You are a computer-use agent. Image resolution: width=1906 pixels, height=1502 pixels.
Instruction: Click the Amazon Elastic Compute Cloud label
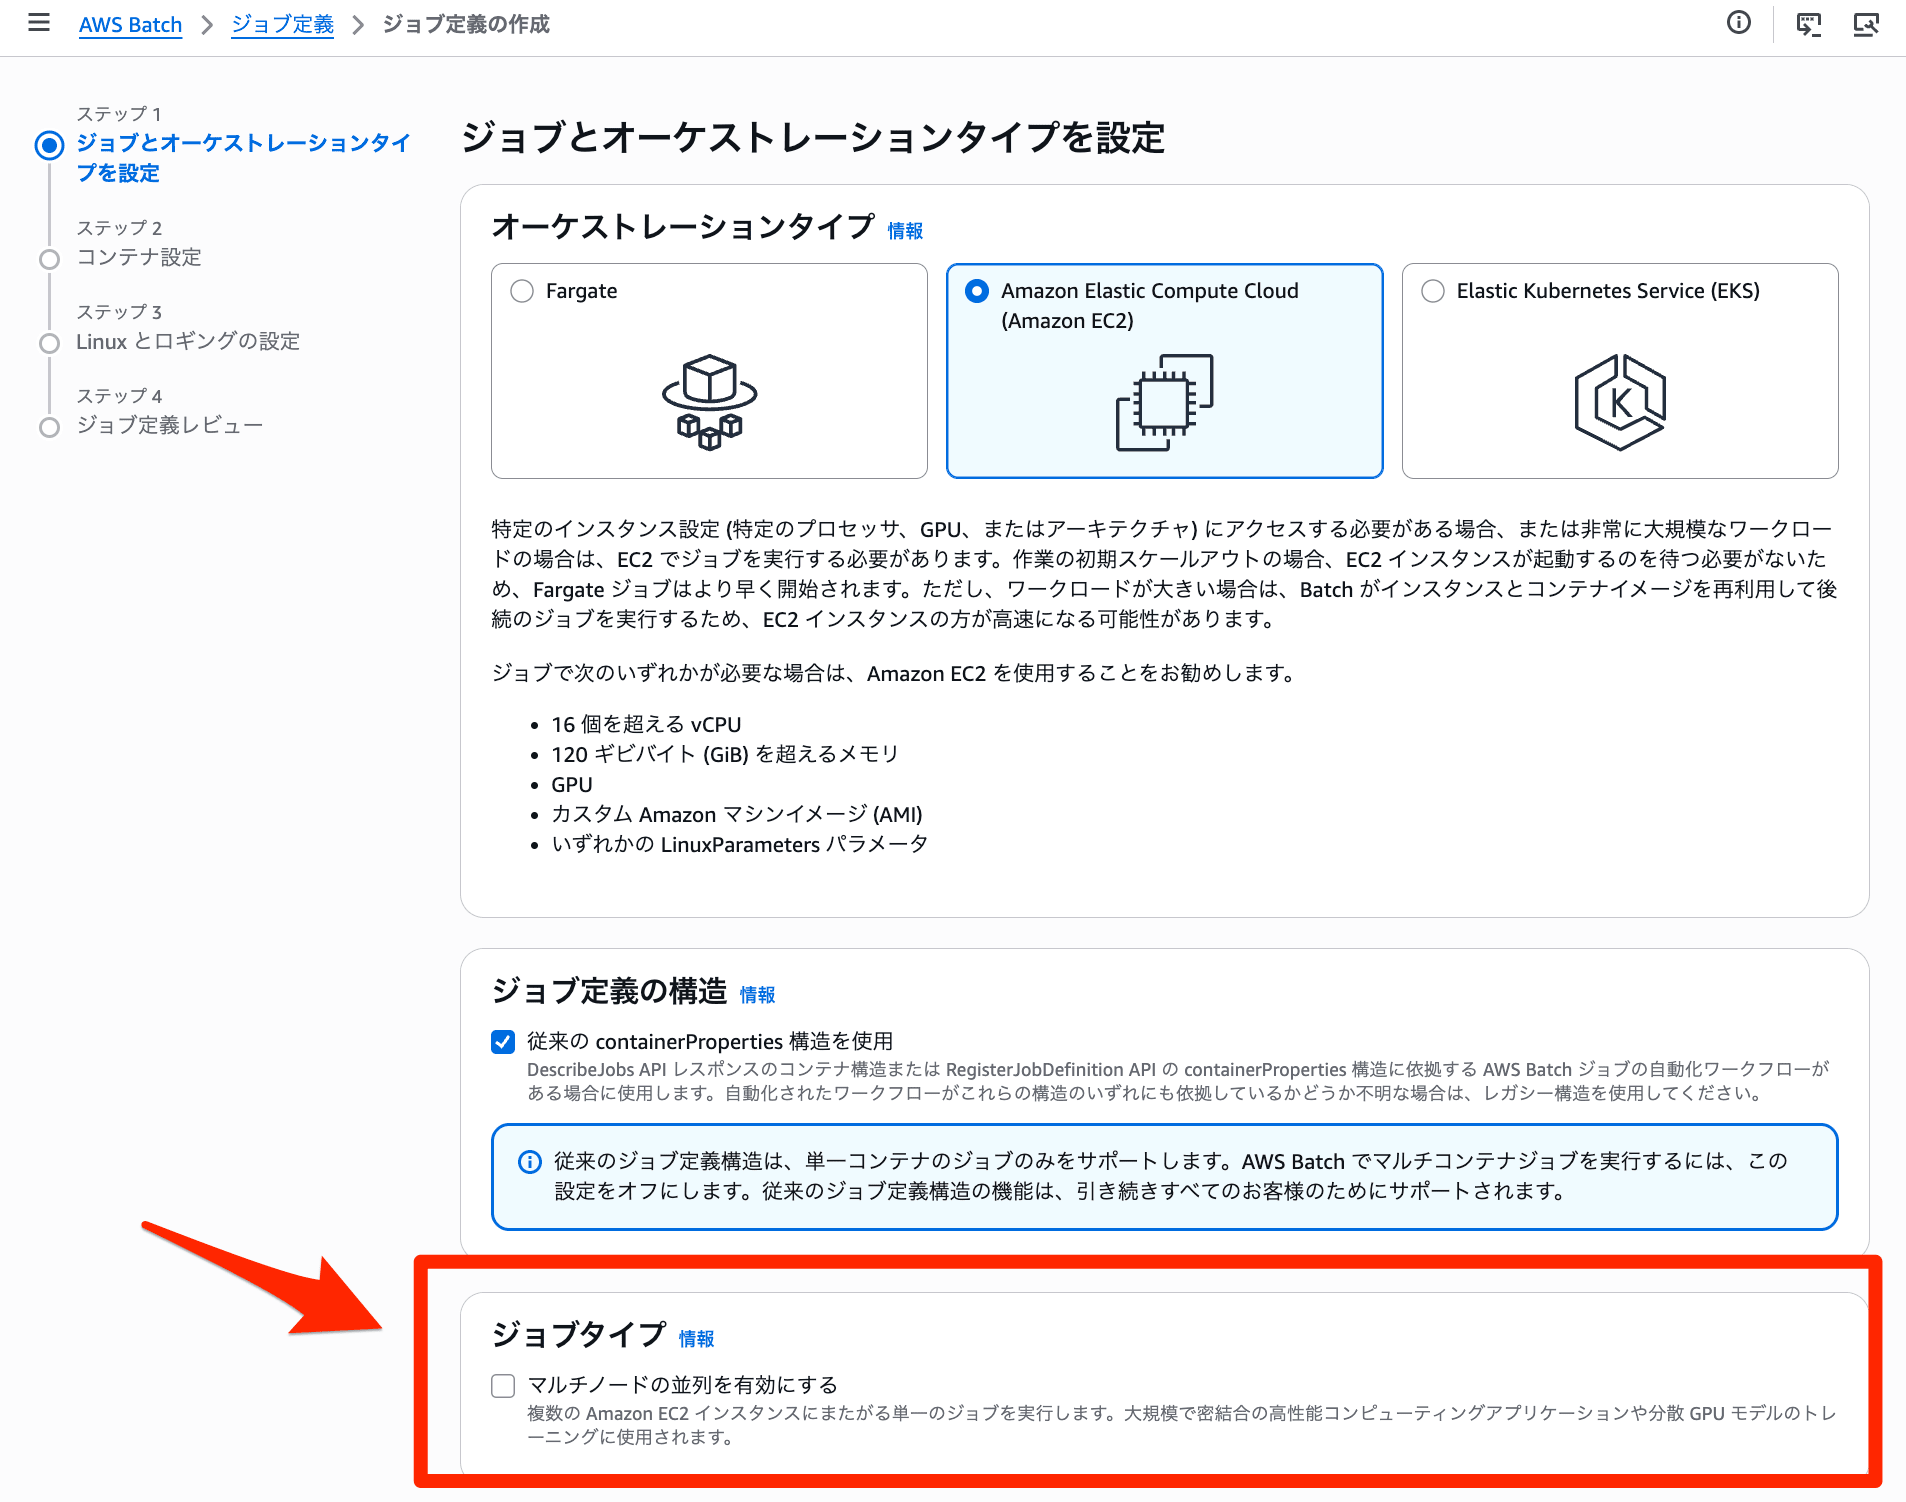pyautogui.click(x=1149, y=306)
